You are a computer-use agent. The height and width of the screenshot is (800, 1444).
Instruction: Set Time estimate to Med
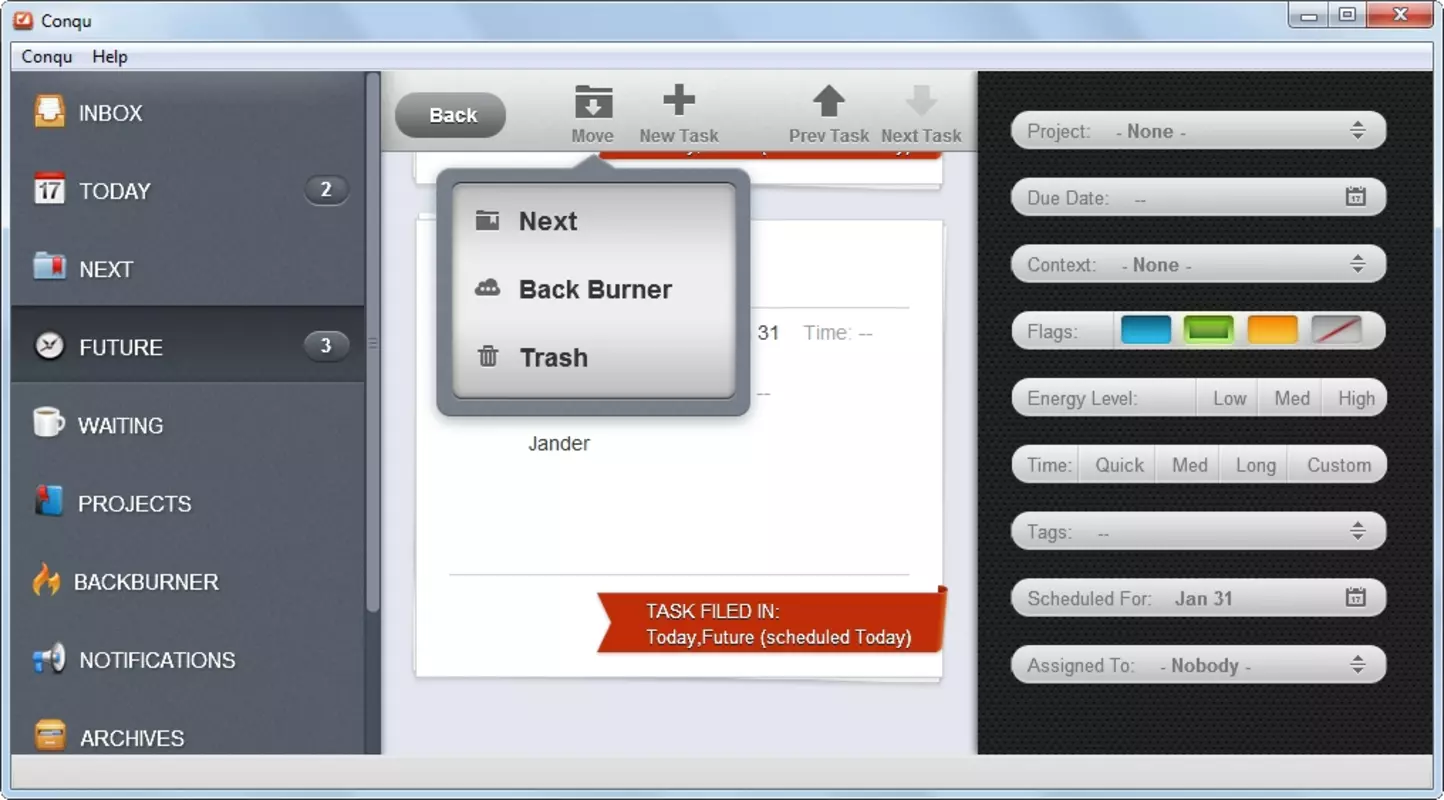(x=1189, y=465)
